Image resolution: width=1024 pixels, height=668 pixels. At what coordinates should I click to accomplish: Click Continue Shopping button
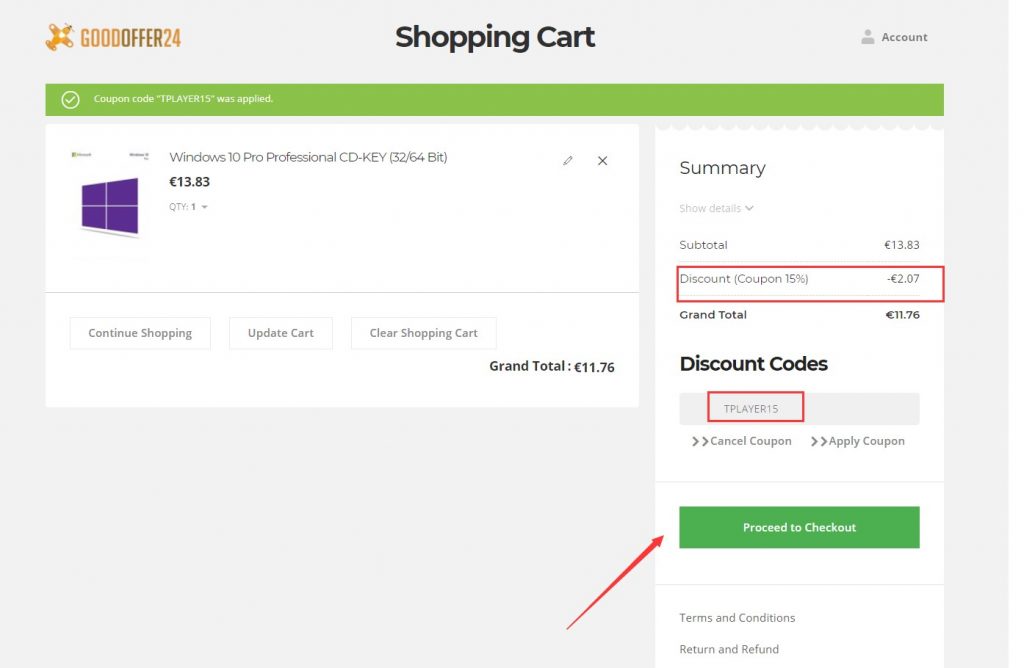coord(140,333)
